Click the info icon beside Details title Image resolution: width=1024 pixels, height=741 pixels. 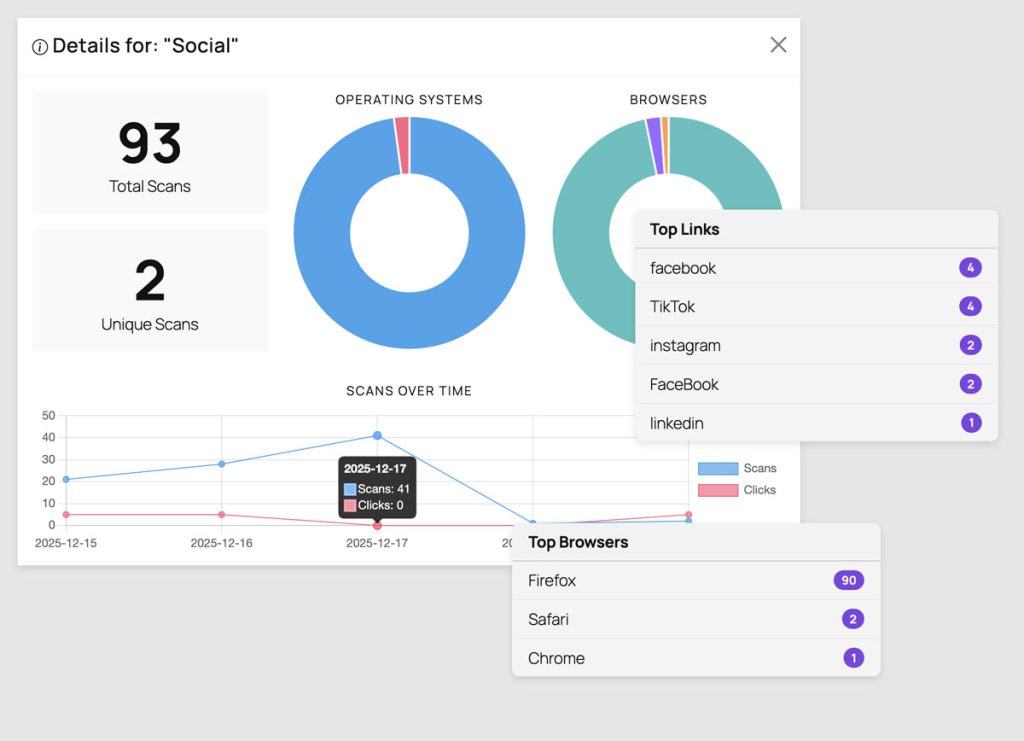pos(40,47)
